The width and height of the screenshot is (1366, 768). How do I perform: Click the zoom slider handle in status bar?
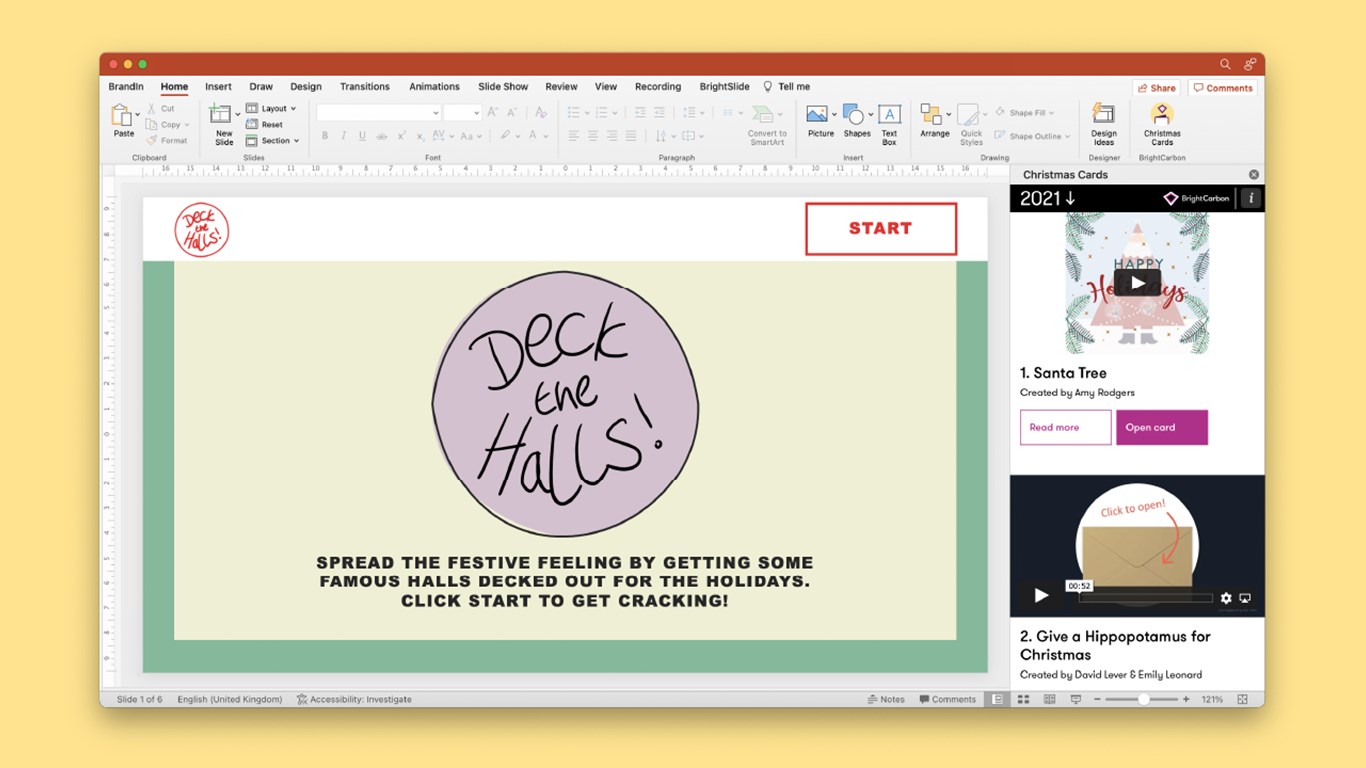click(x=1144, y=700)
